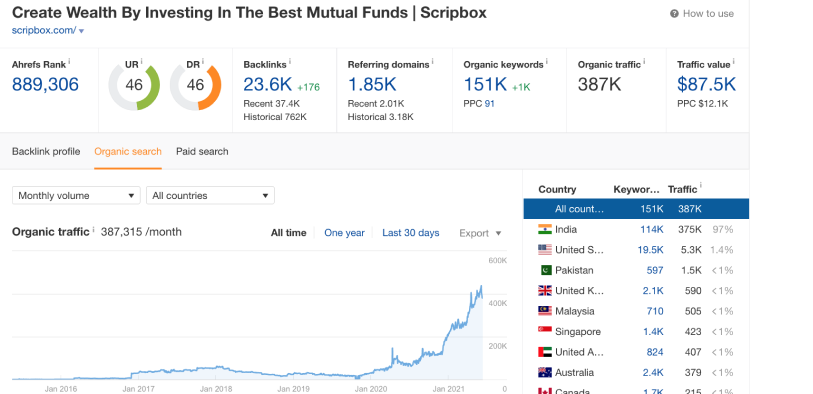Select the One year range
The height and width of the screenshot is (394, 813).
click(x=344, y=233)
